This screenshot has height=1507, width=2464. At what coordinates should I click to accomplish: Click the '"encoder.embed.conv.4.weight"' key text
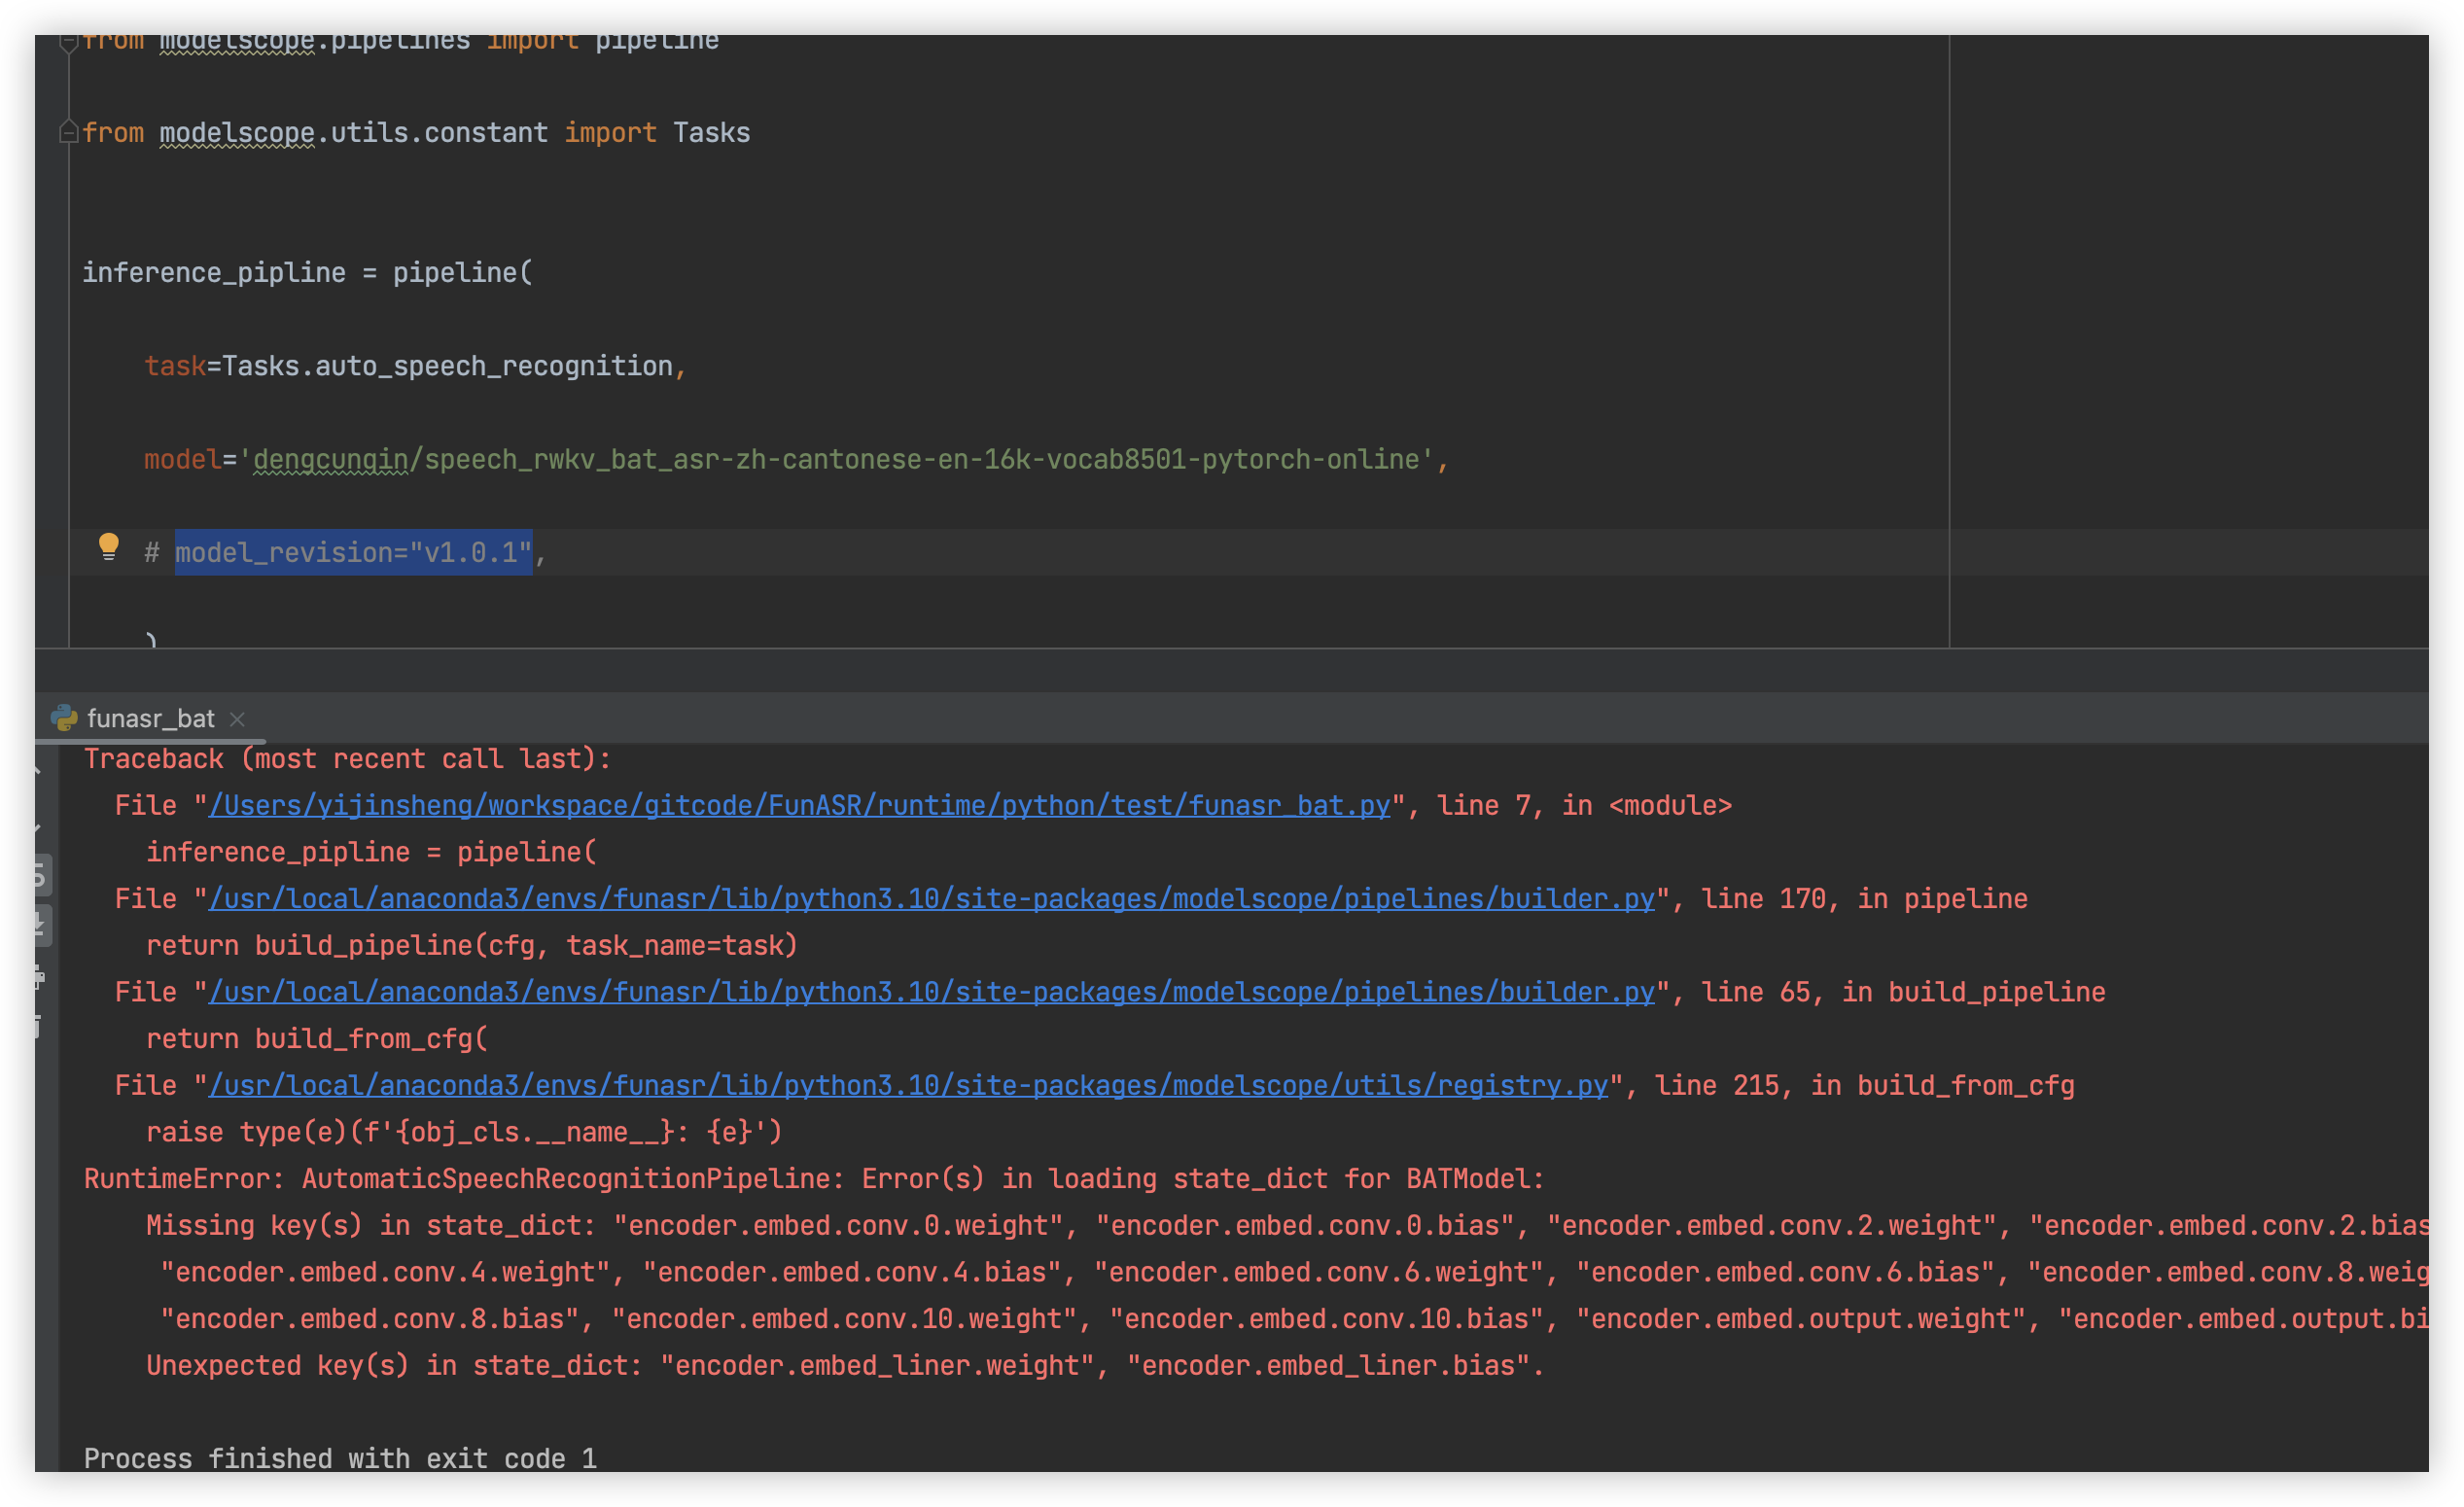385,1273
